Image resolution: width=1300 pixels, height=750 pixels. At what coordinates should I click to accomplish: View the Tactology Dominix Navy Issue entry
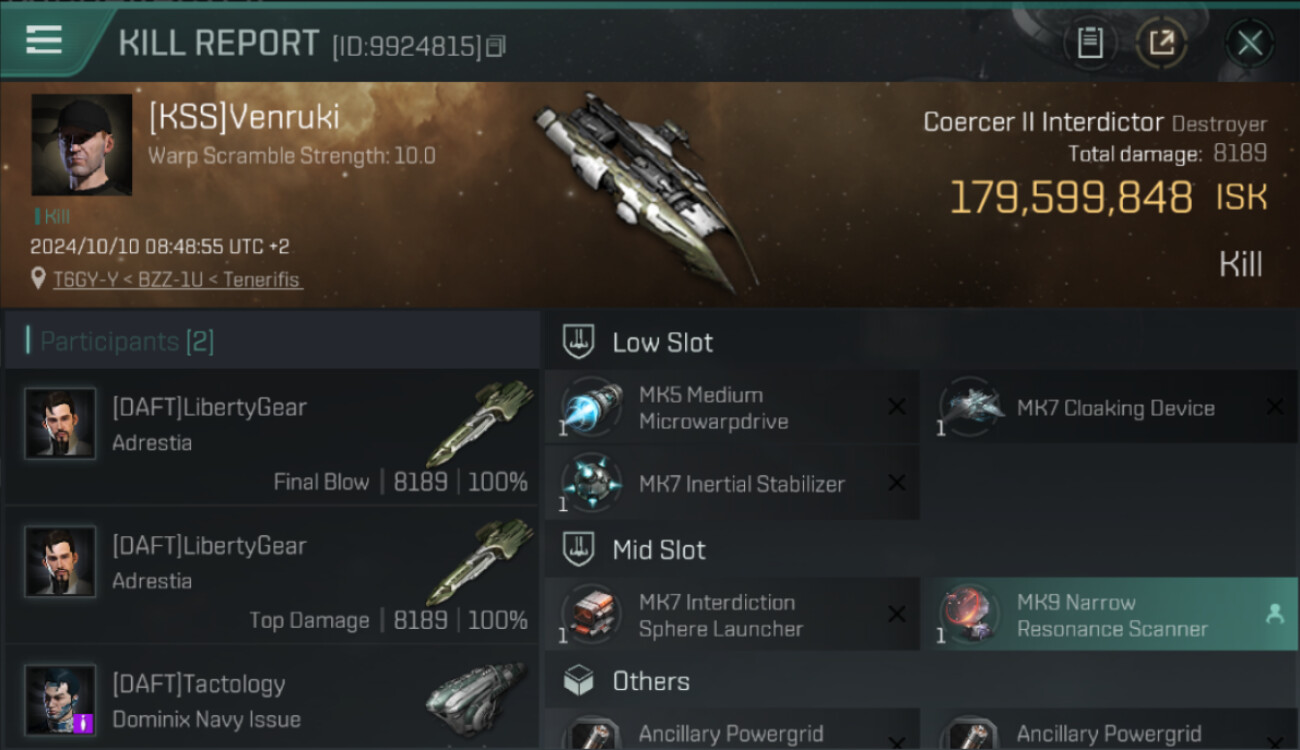[272, 699]
